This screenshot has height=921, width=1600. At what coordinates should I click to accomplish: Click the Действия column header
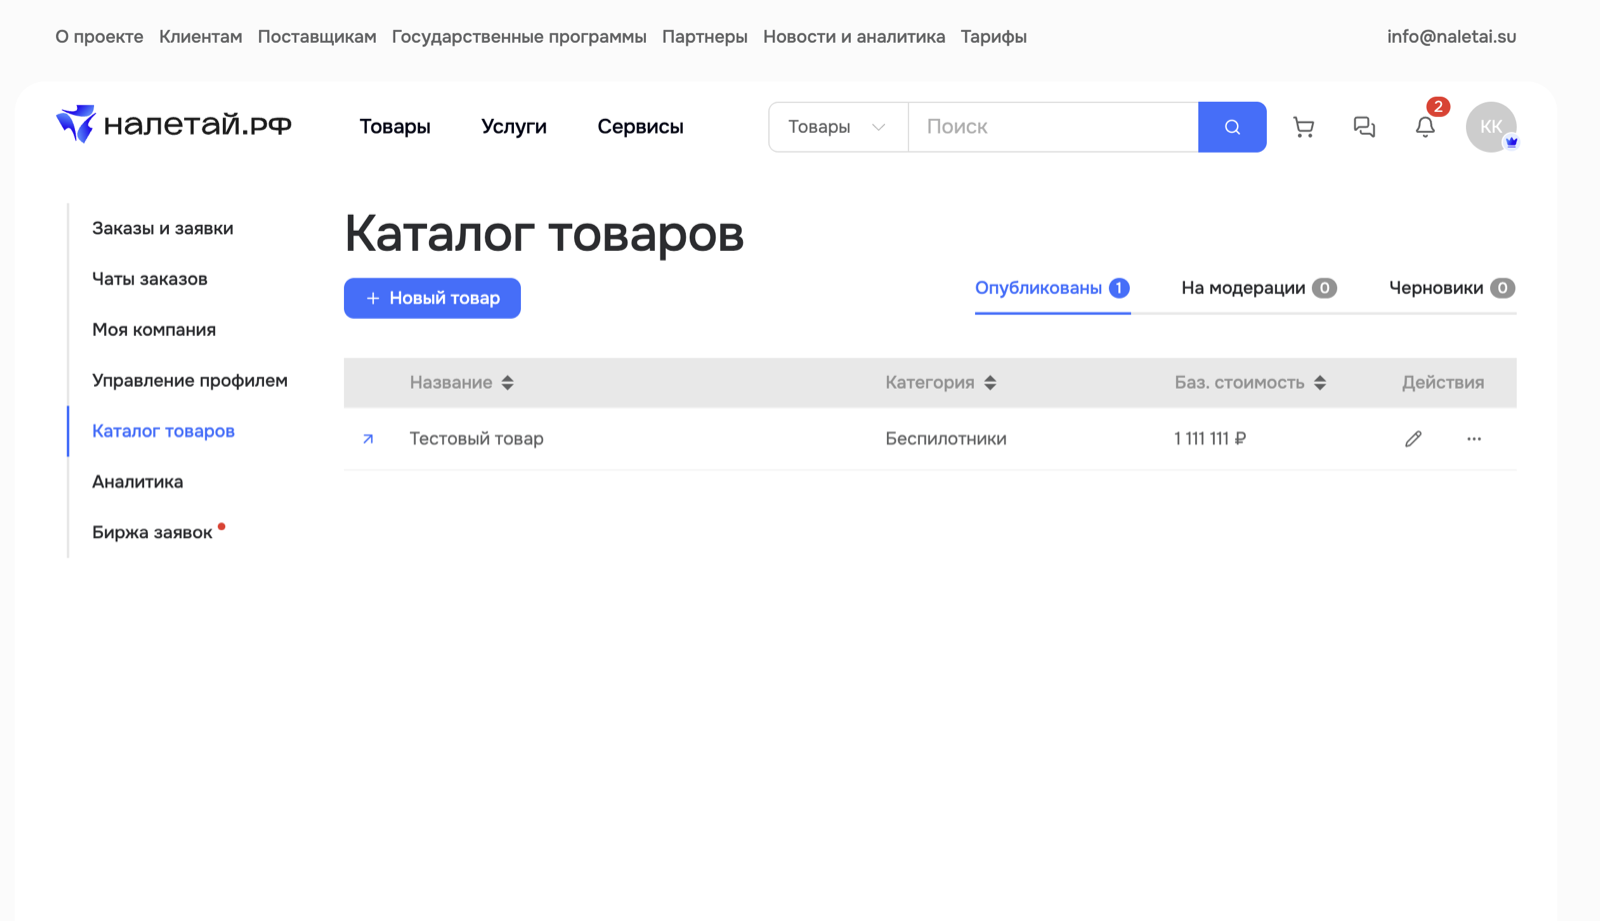(x=1443, y=383)
